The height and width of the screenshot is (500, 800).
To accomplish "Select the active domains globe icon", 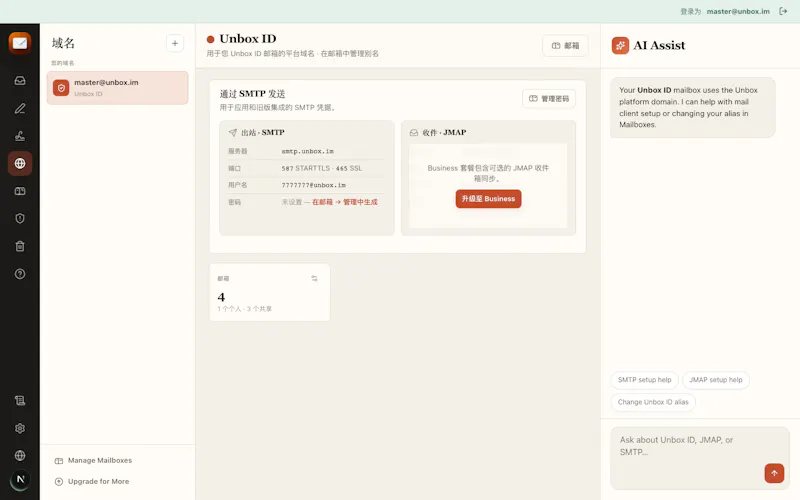I will coord(20,163).
